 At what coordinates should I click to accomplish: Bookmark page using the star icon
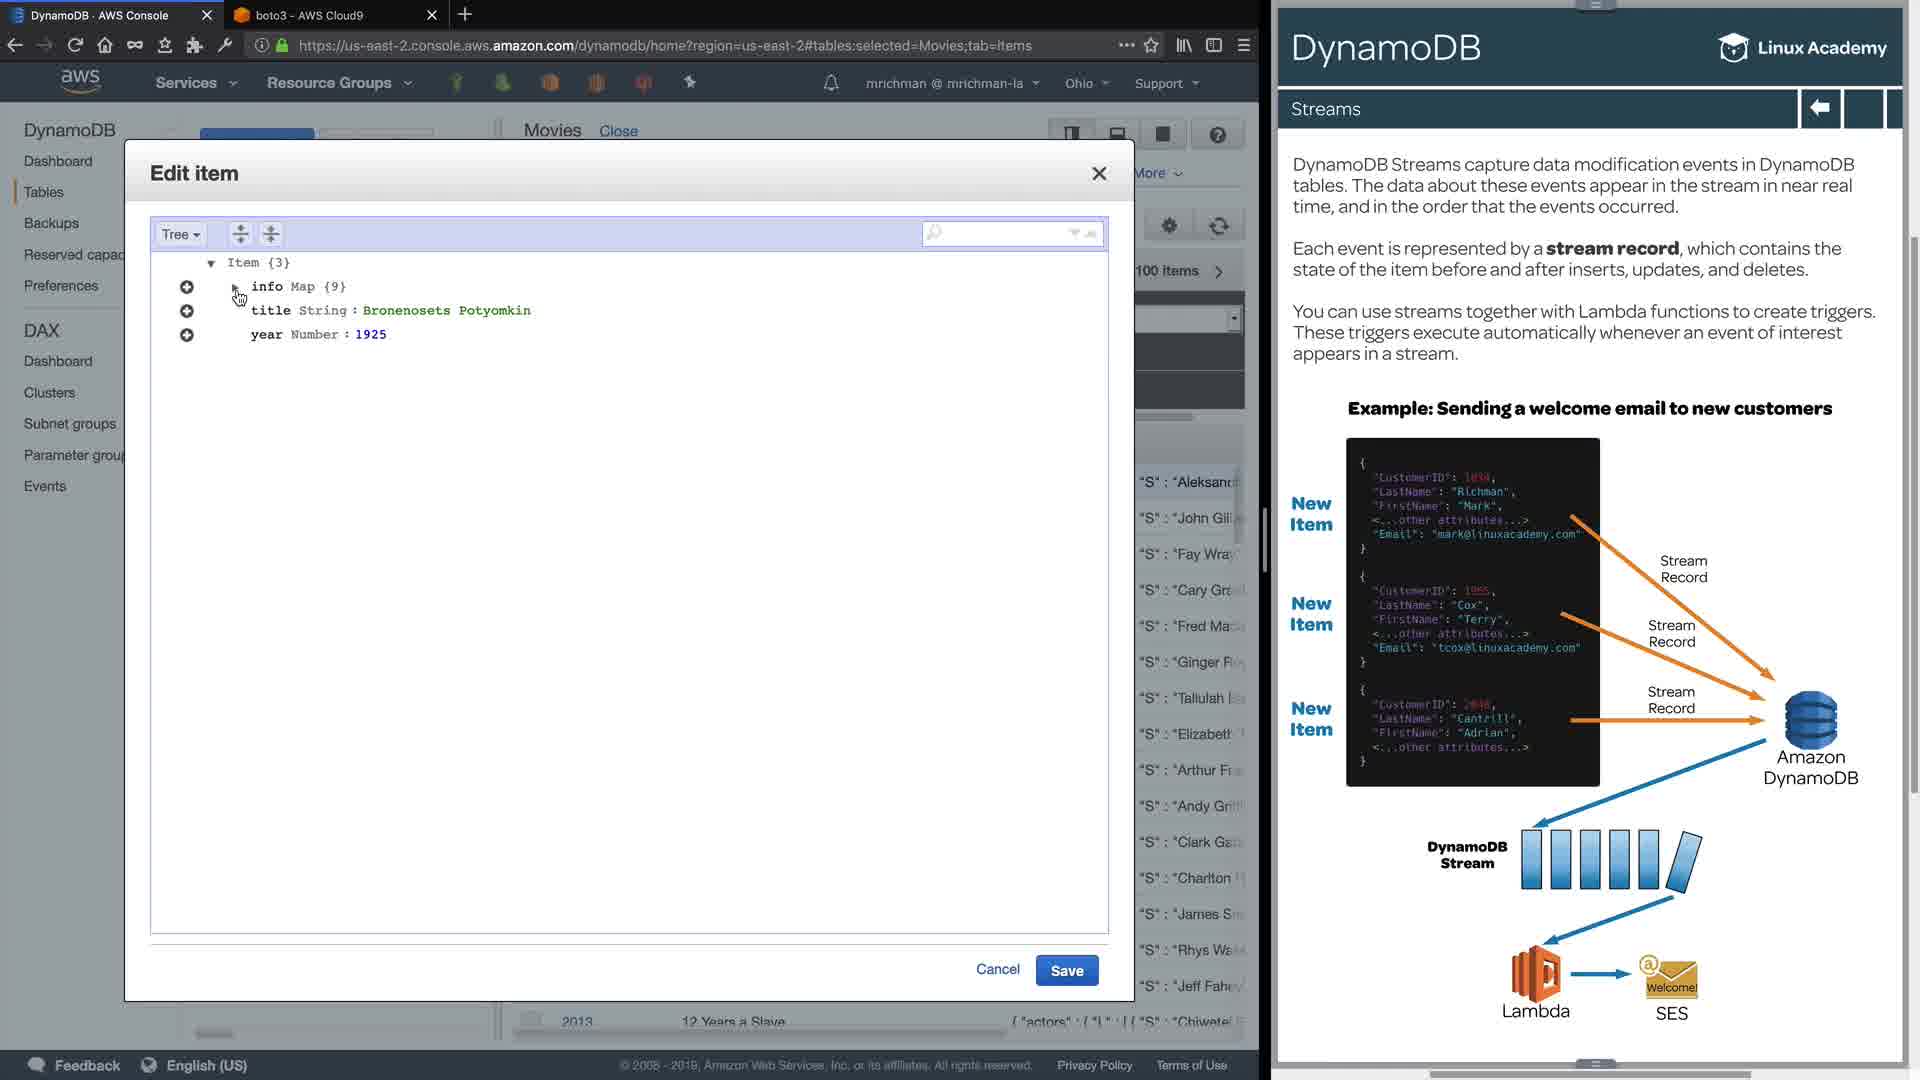click(1151, 45)
